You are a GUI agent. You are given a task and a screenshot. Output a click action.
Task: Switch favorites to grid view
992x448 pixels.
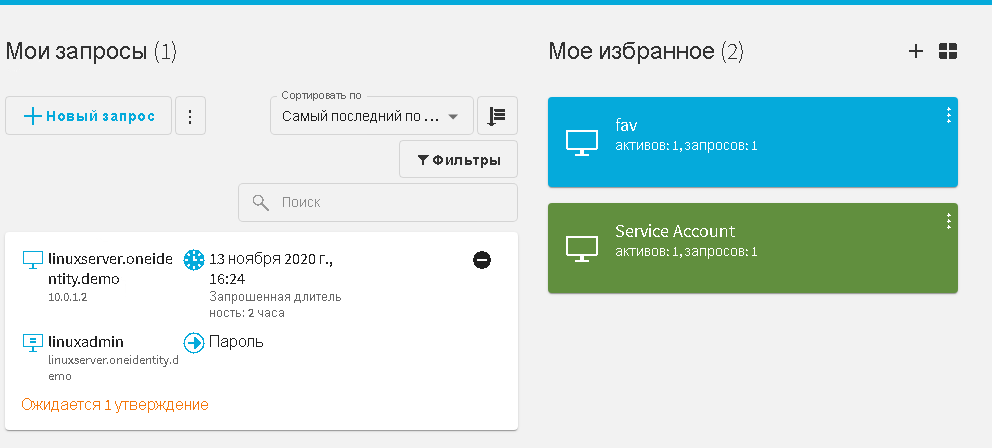[x=948, y=51]
